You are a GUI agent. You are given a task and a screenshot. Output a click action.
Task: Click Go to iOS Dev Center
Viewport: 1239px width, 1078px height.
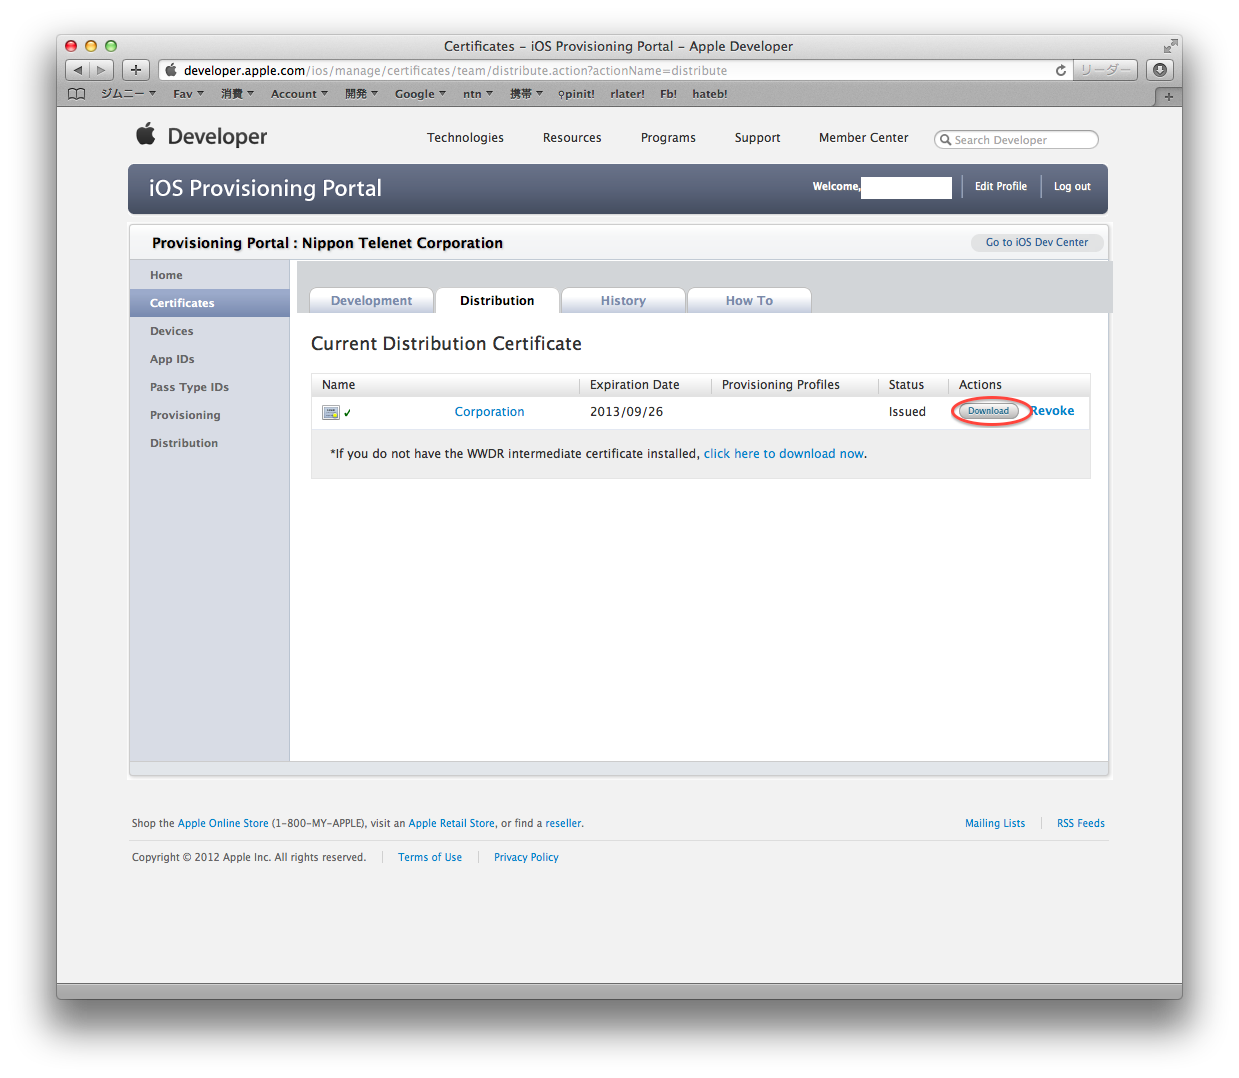click(x=1037, y=242)
